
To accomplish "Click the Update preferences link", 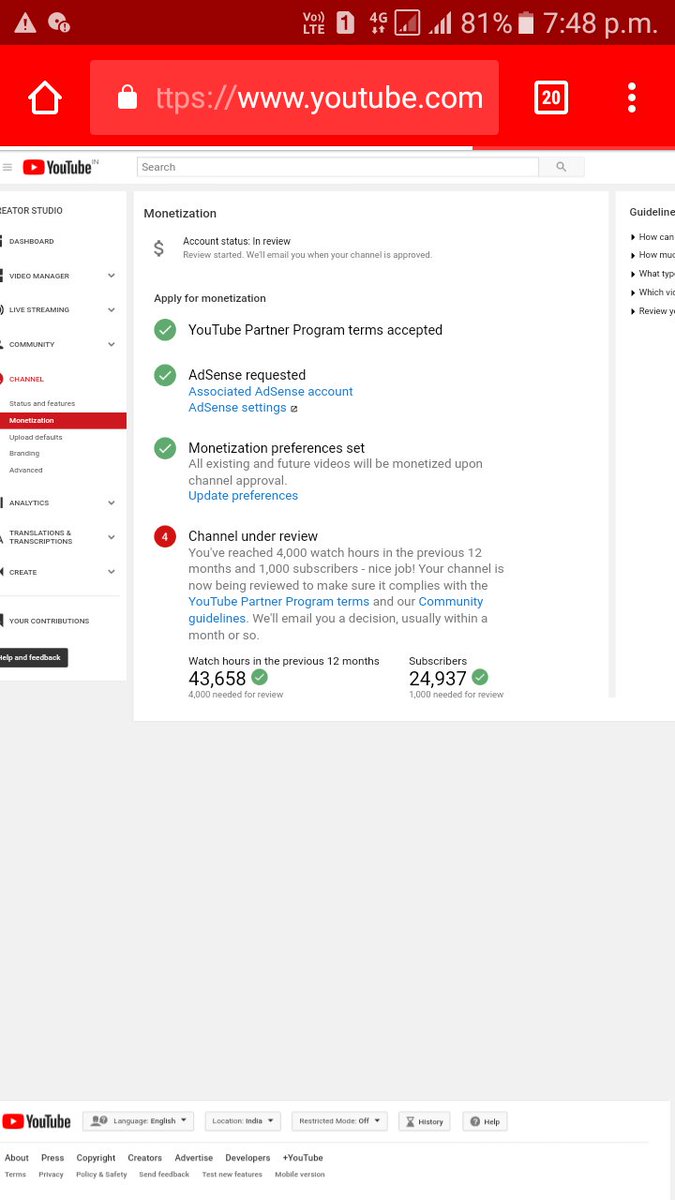I will (243, 496).
